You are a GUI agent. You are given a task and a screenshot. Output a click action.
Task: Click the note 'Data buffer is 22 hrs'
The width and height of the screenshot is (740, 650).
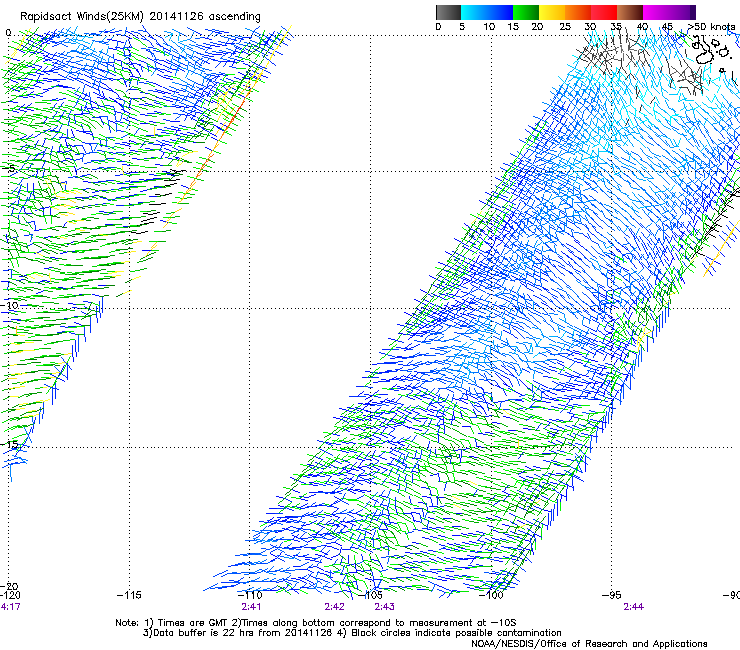click(x=204, y=633)
